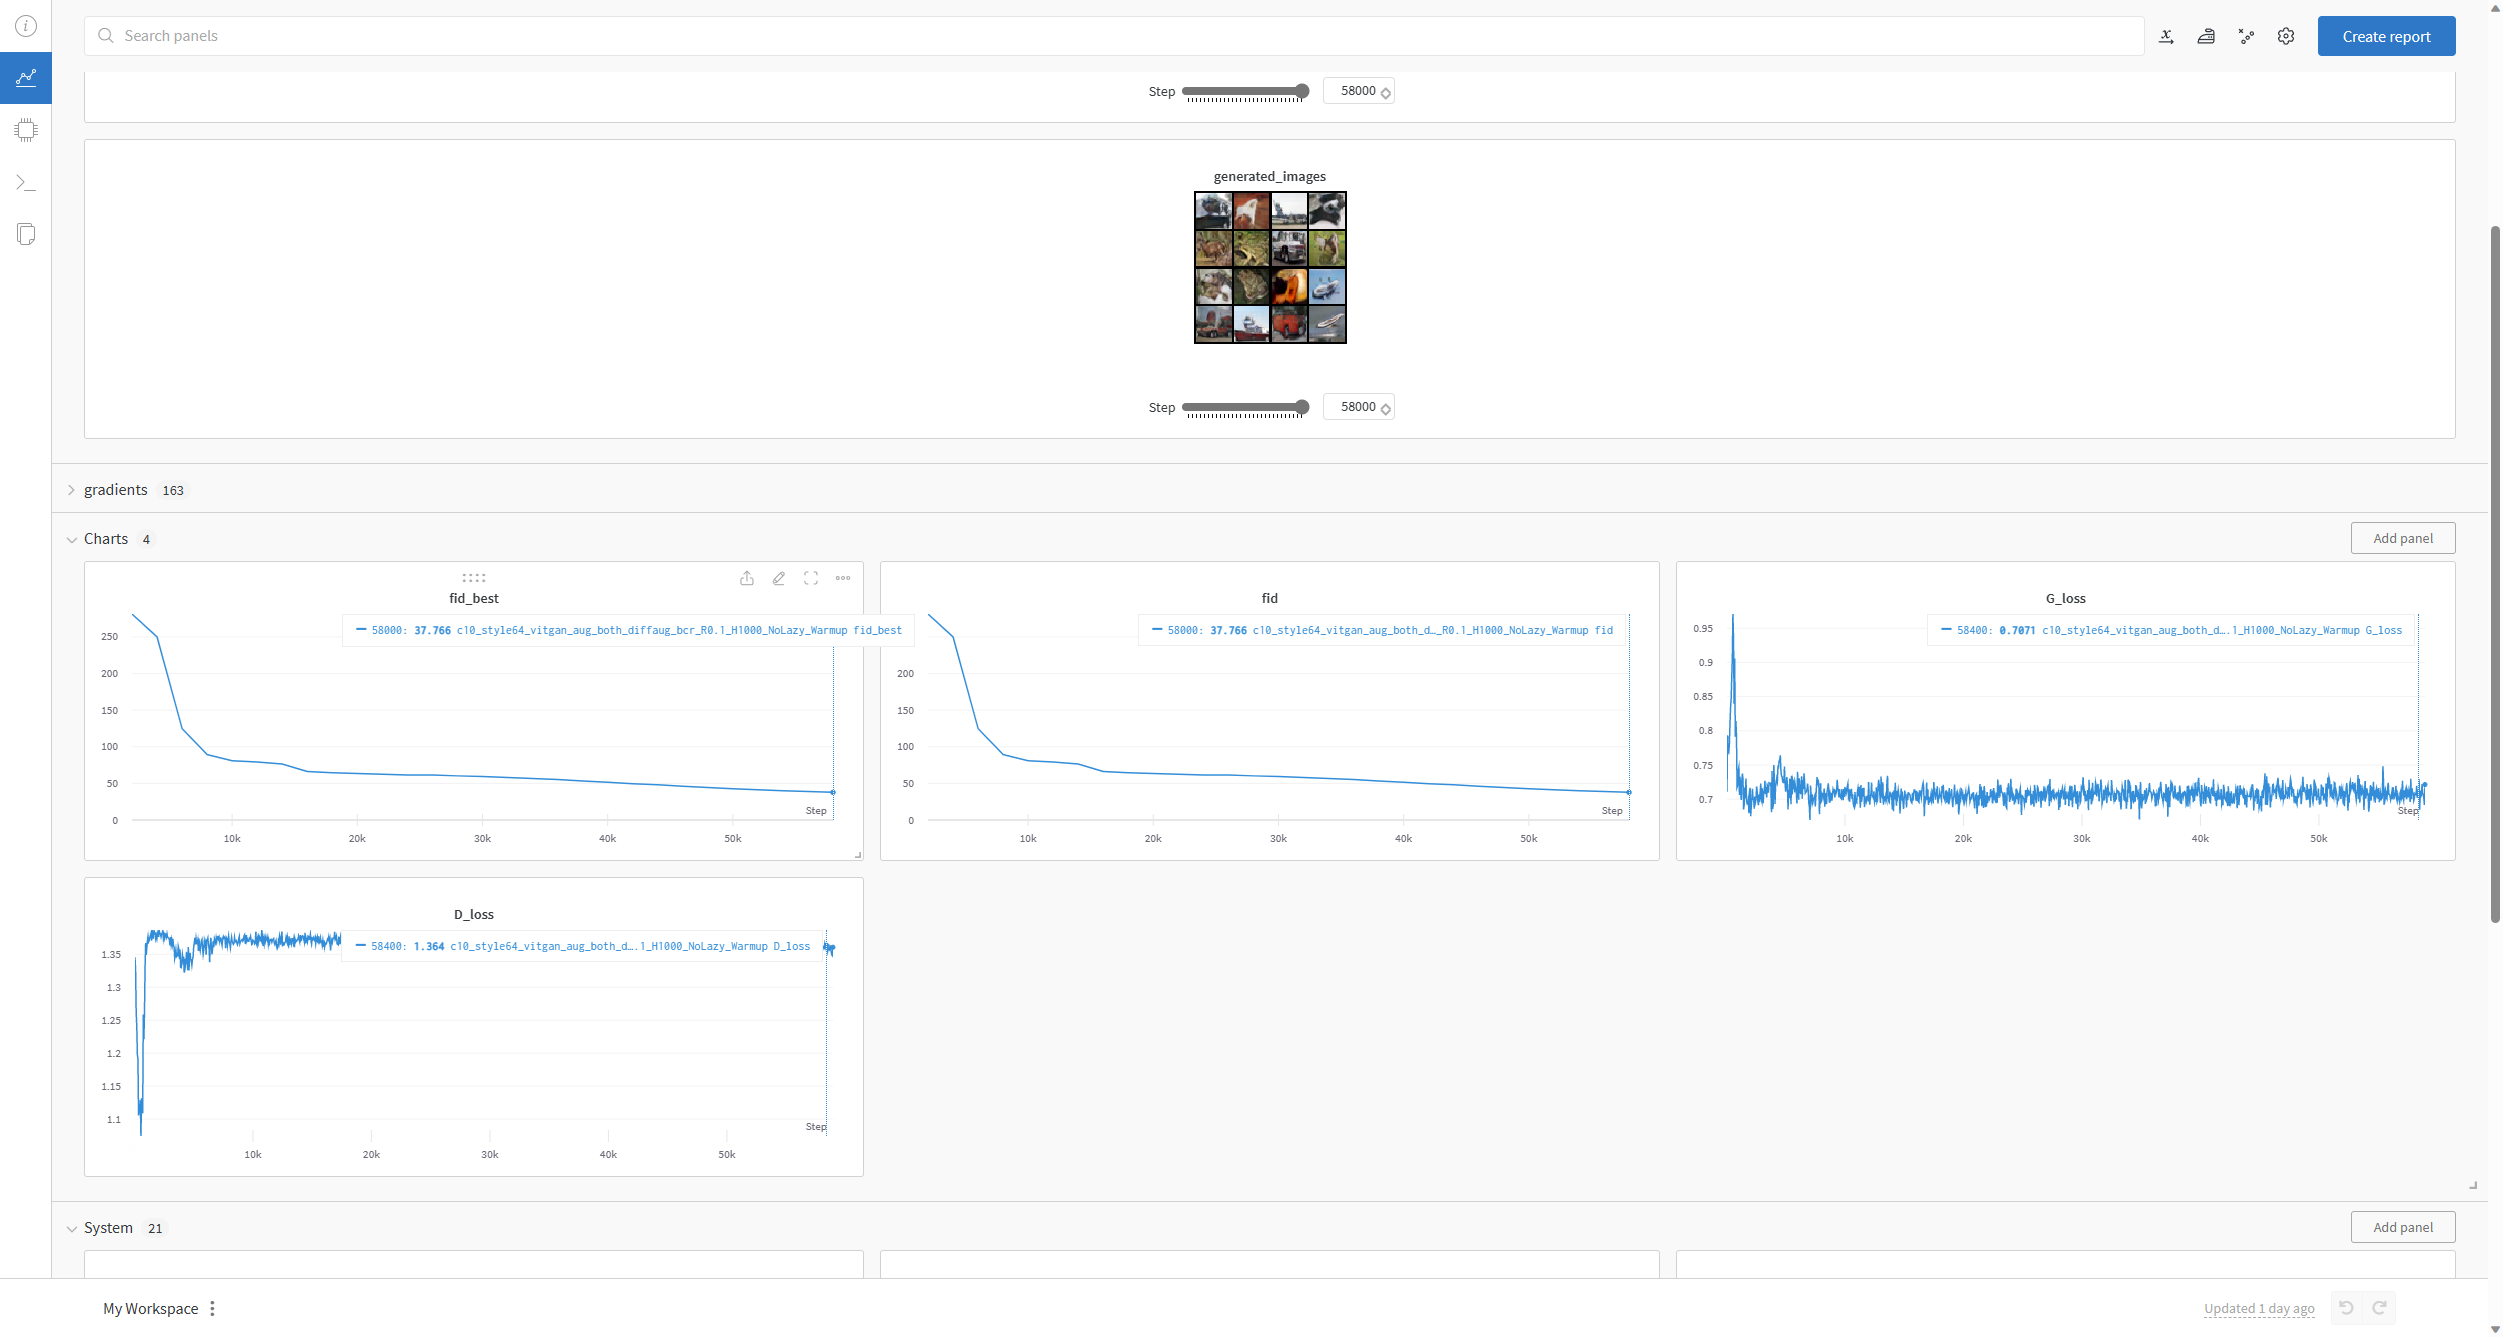
Task: Click the outliers scatter dots icon
Action: [x=2246, y=36]
